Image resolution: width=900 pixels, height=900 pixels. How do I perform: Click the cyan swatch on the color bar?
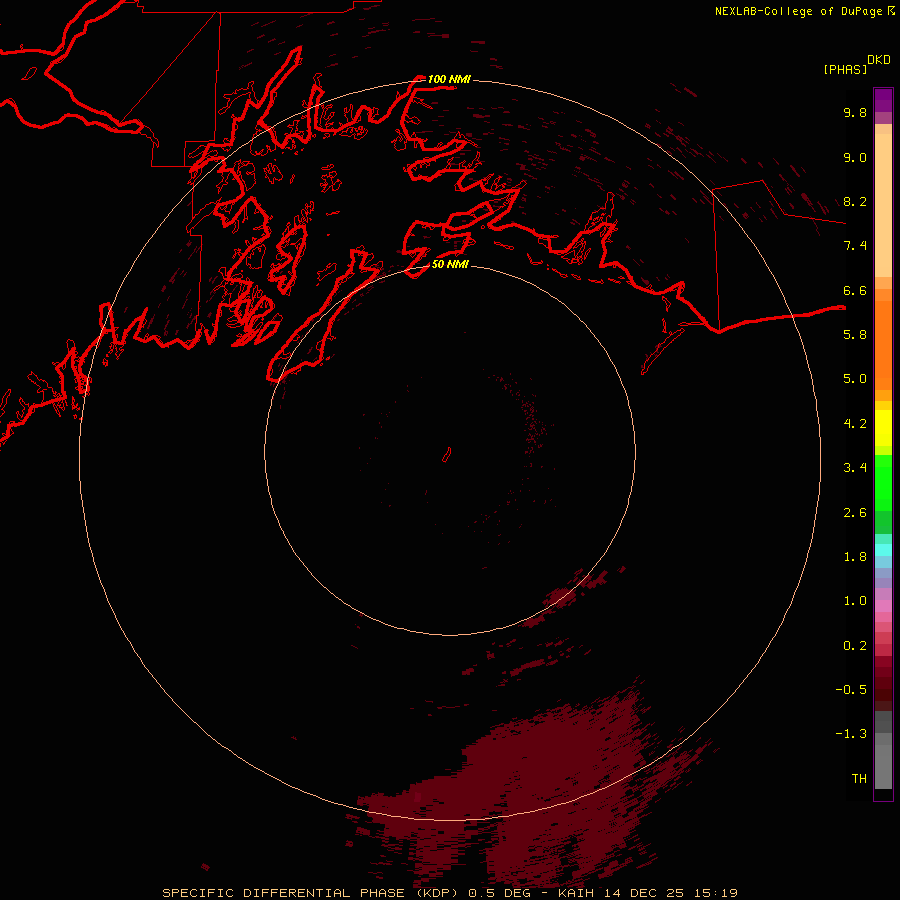(x=883, y=550)
